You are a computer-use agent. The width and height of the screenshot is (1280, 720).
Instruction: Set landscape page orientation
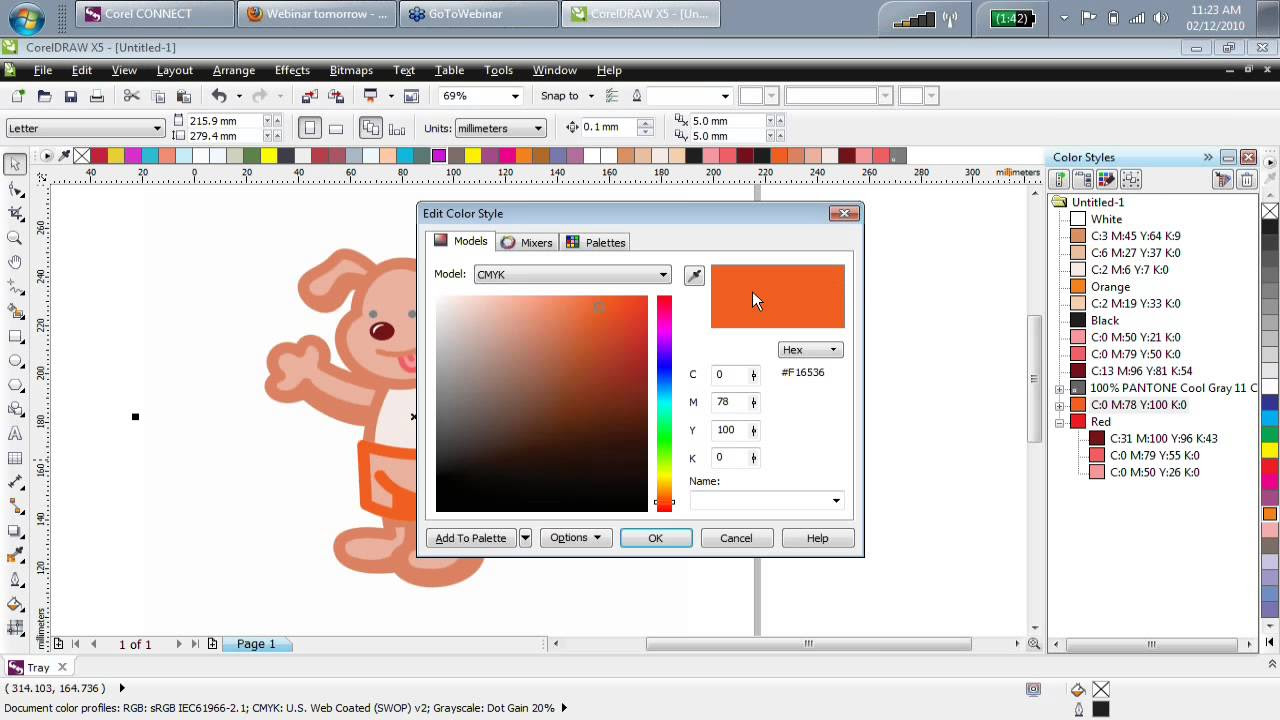click(335, 128)
